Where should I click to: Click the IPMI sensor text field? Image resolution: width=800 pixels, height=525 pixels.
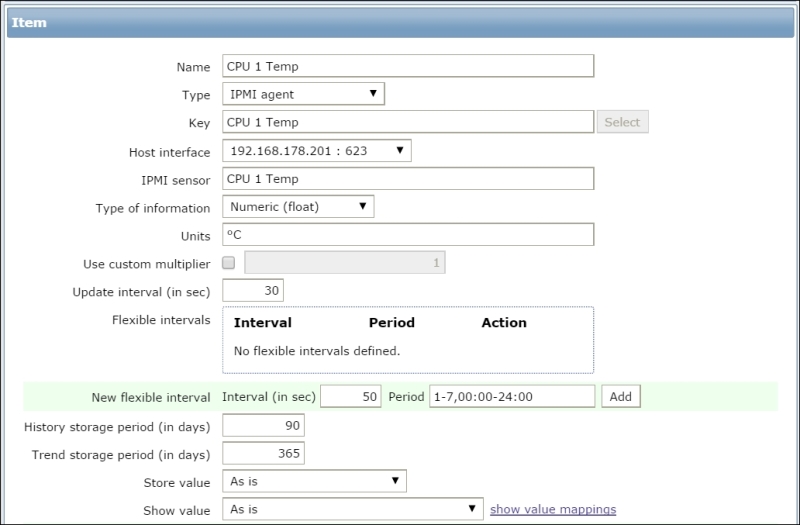[x=407, y=179]
